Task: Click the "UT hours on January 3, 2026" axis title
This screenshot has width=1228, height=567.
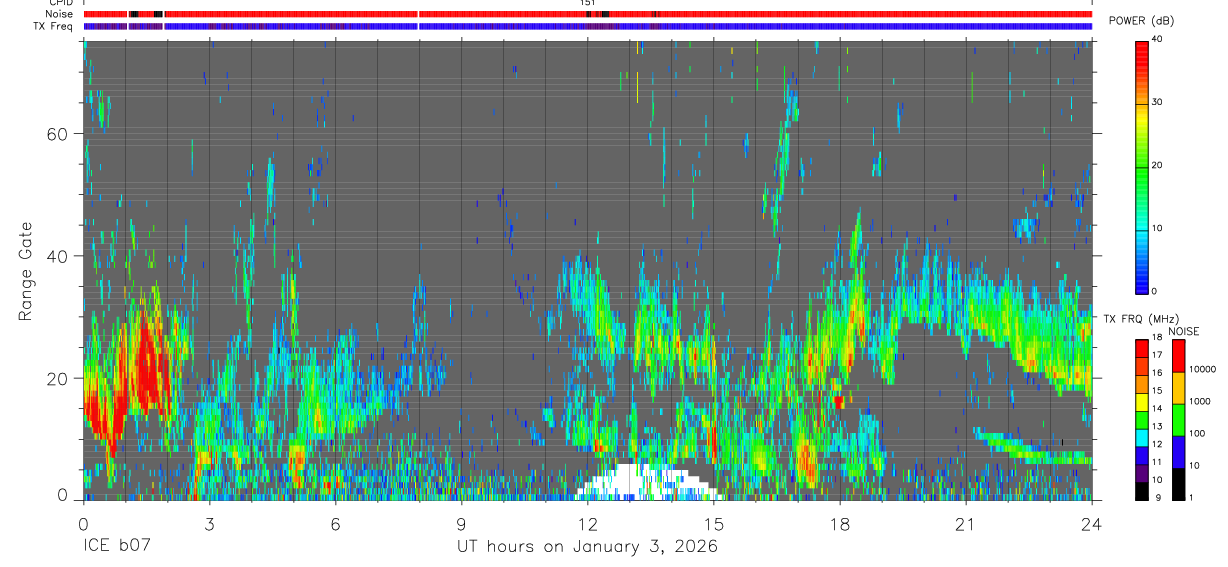Action: click(x=587, y=547)
